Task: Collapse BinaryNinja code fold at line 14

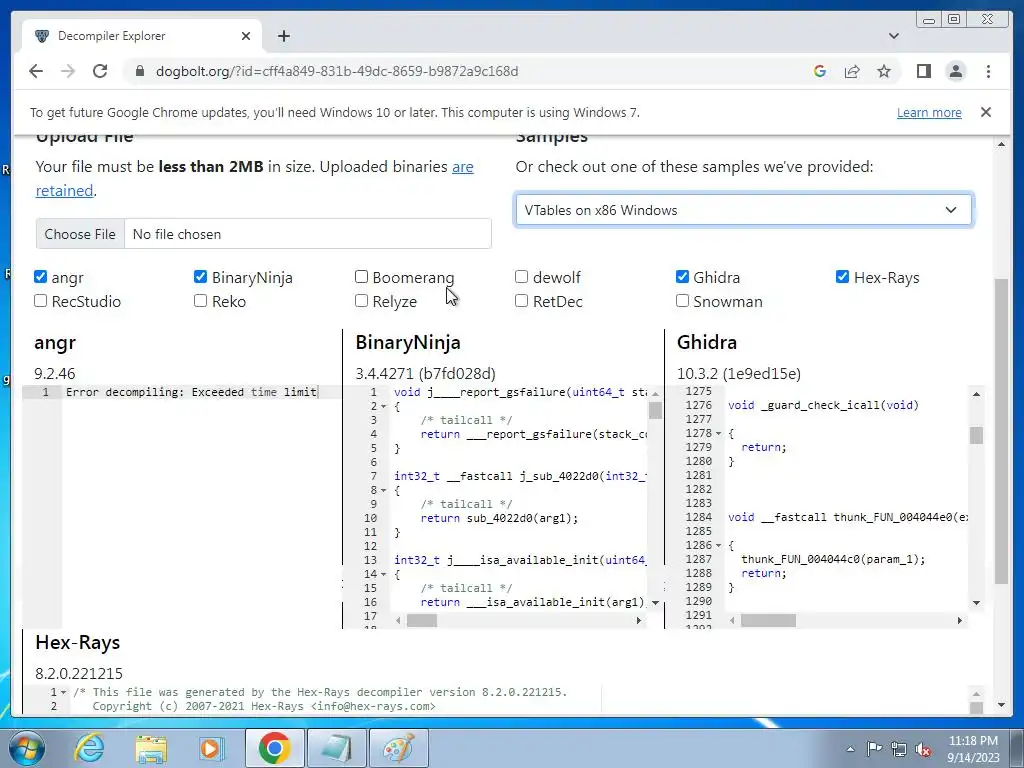Action: (384, 575)
